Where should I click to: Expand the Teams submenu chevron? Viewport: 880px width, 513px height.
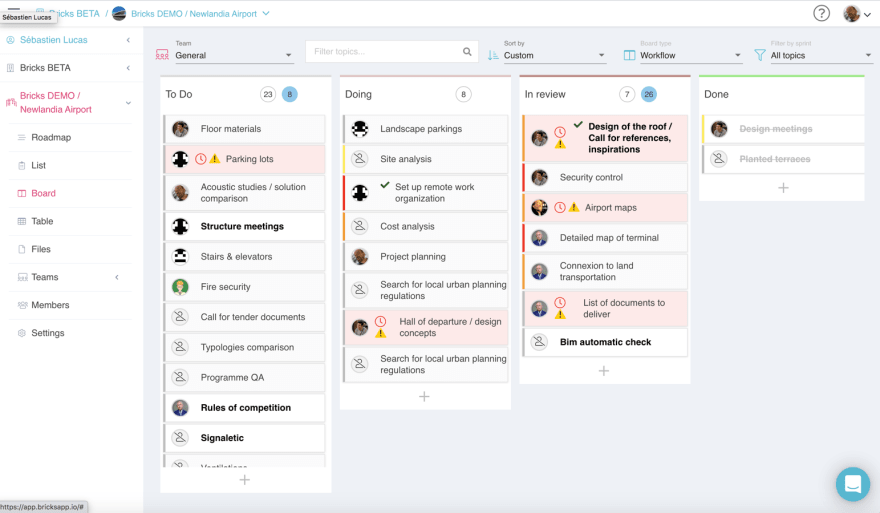[x=117, y=277]
